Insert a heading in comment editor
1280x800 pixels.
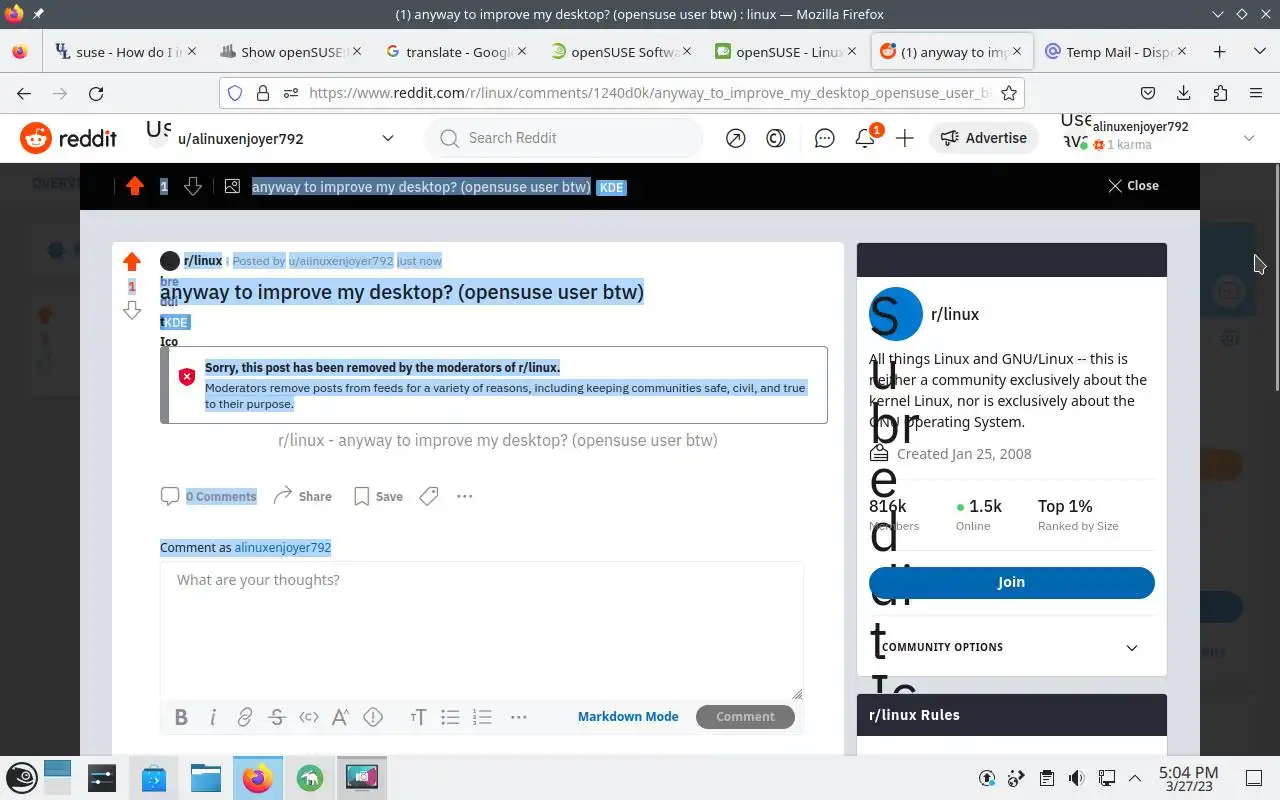click(418, 717)
